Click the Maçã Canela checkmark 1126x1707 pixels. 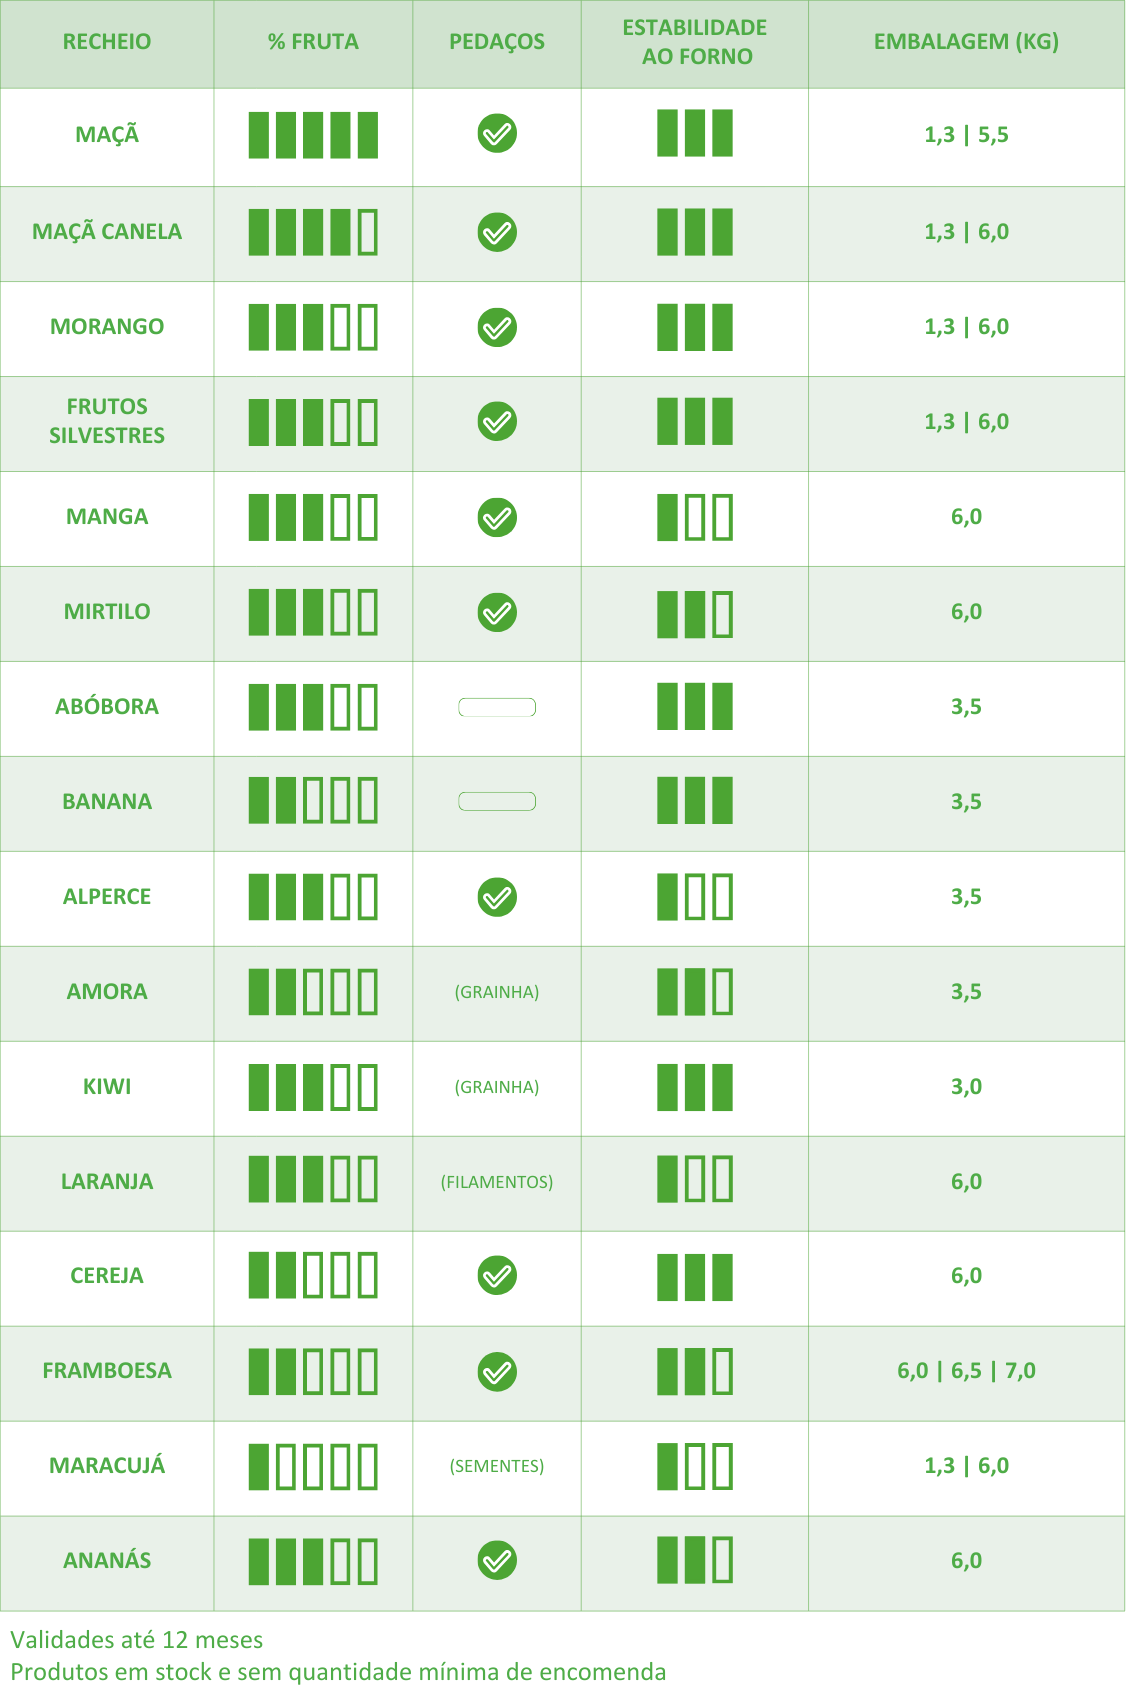coord(497,233)
